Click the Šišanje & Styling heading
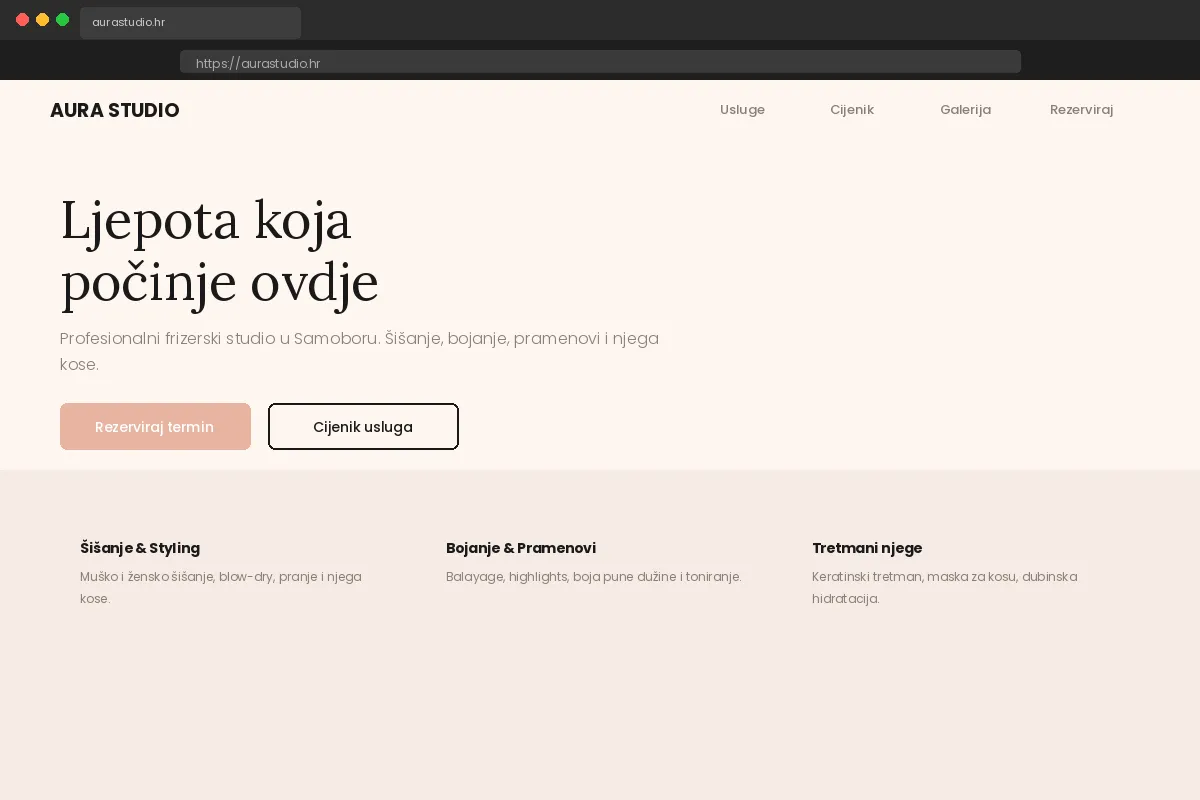 pyautogui.click(x=140, y=548)
